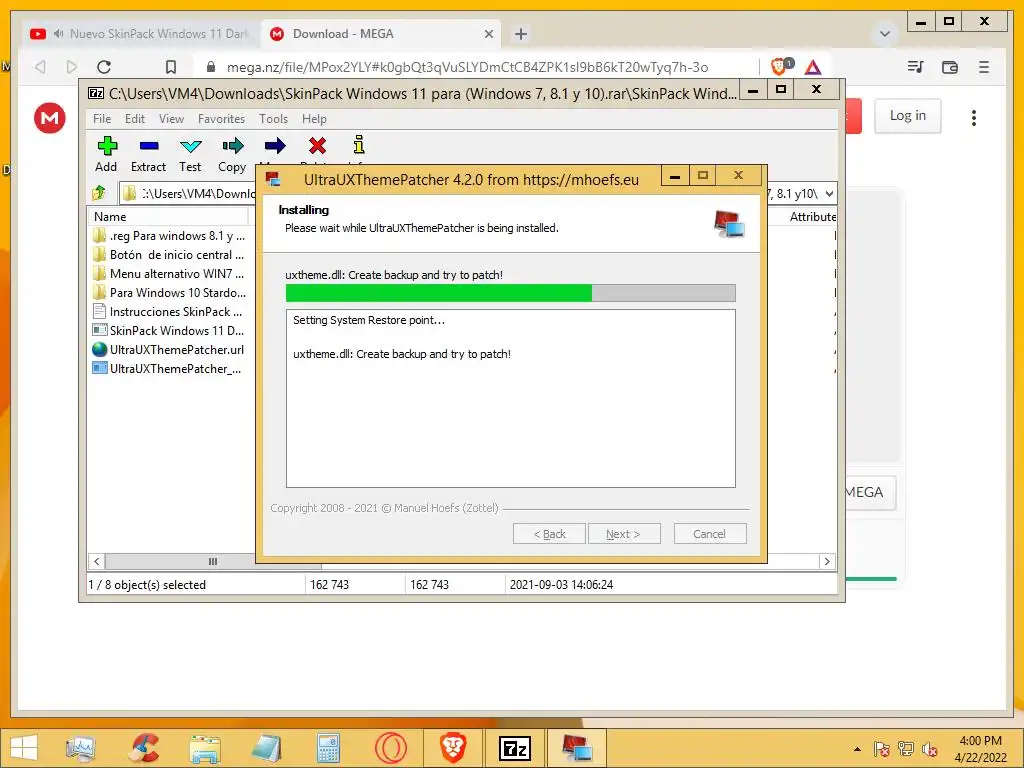
Task: Click the bookmark icon in Brave toolbar
Action: click(170, 67)
